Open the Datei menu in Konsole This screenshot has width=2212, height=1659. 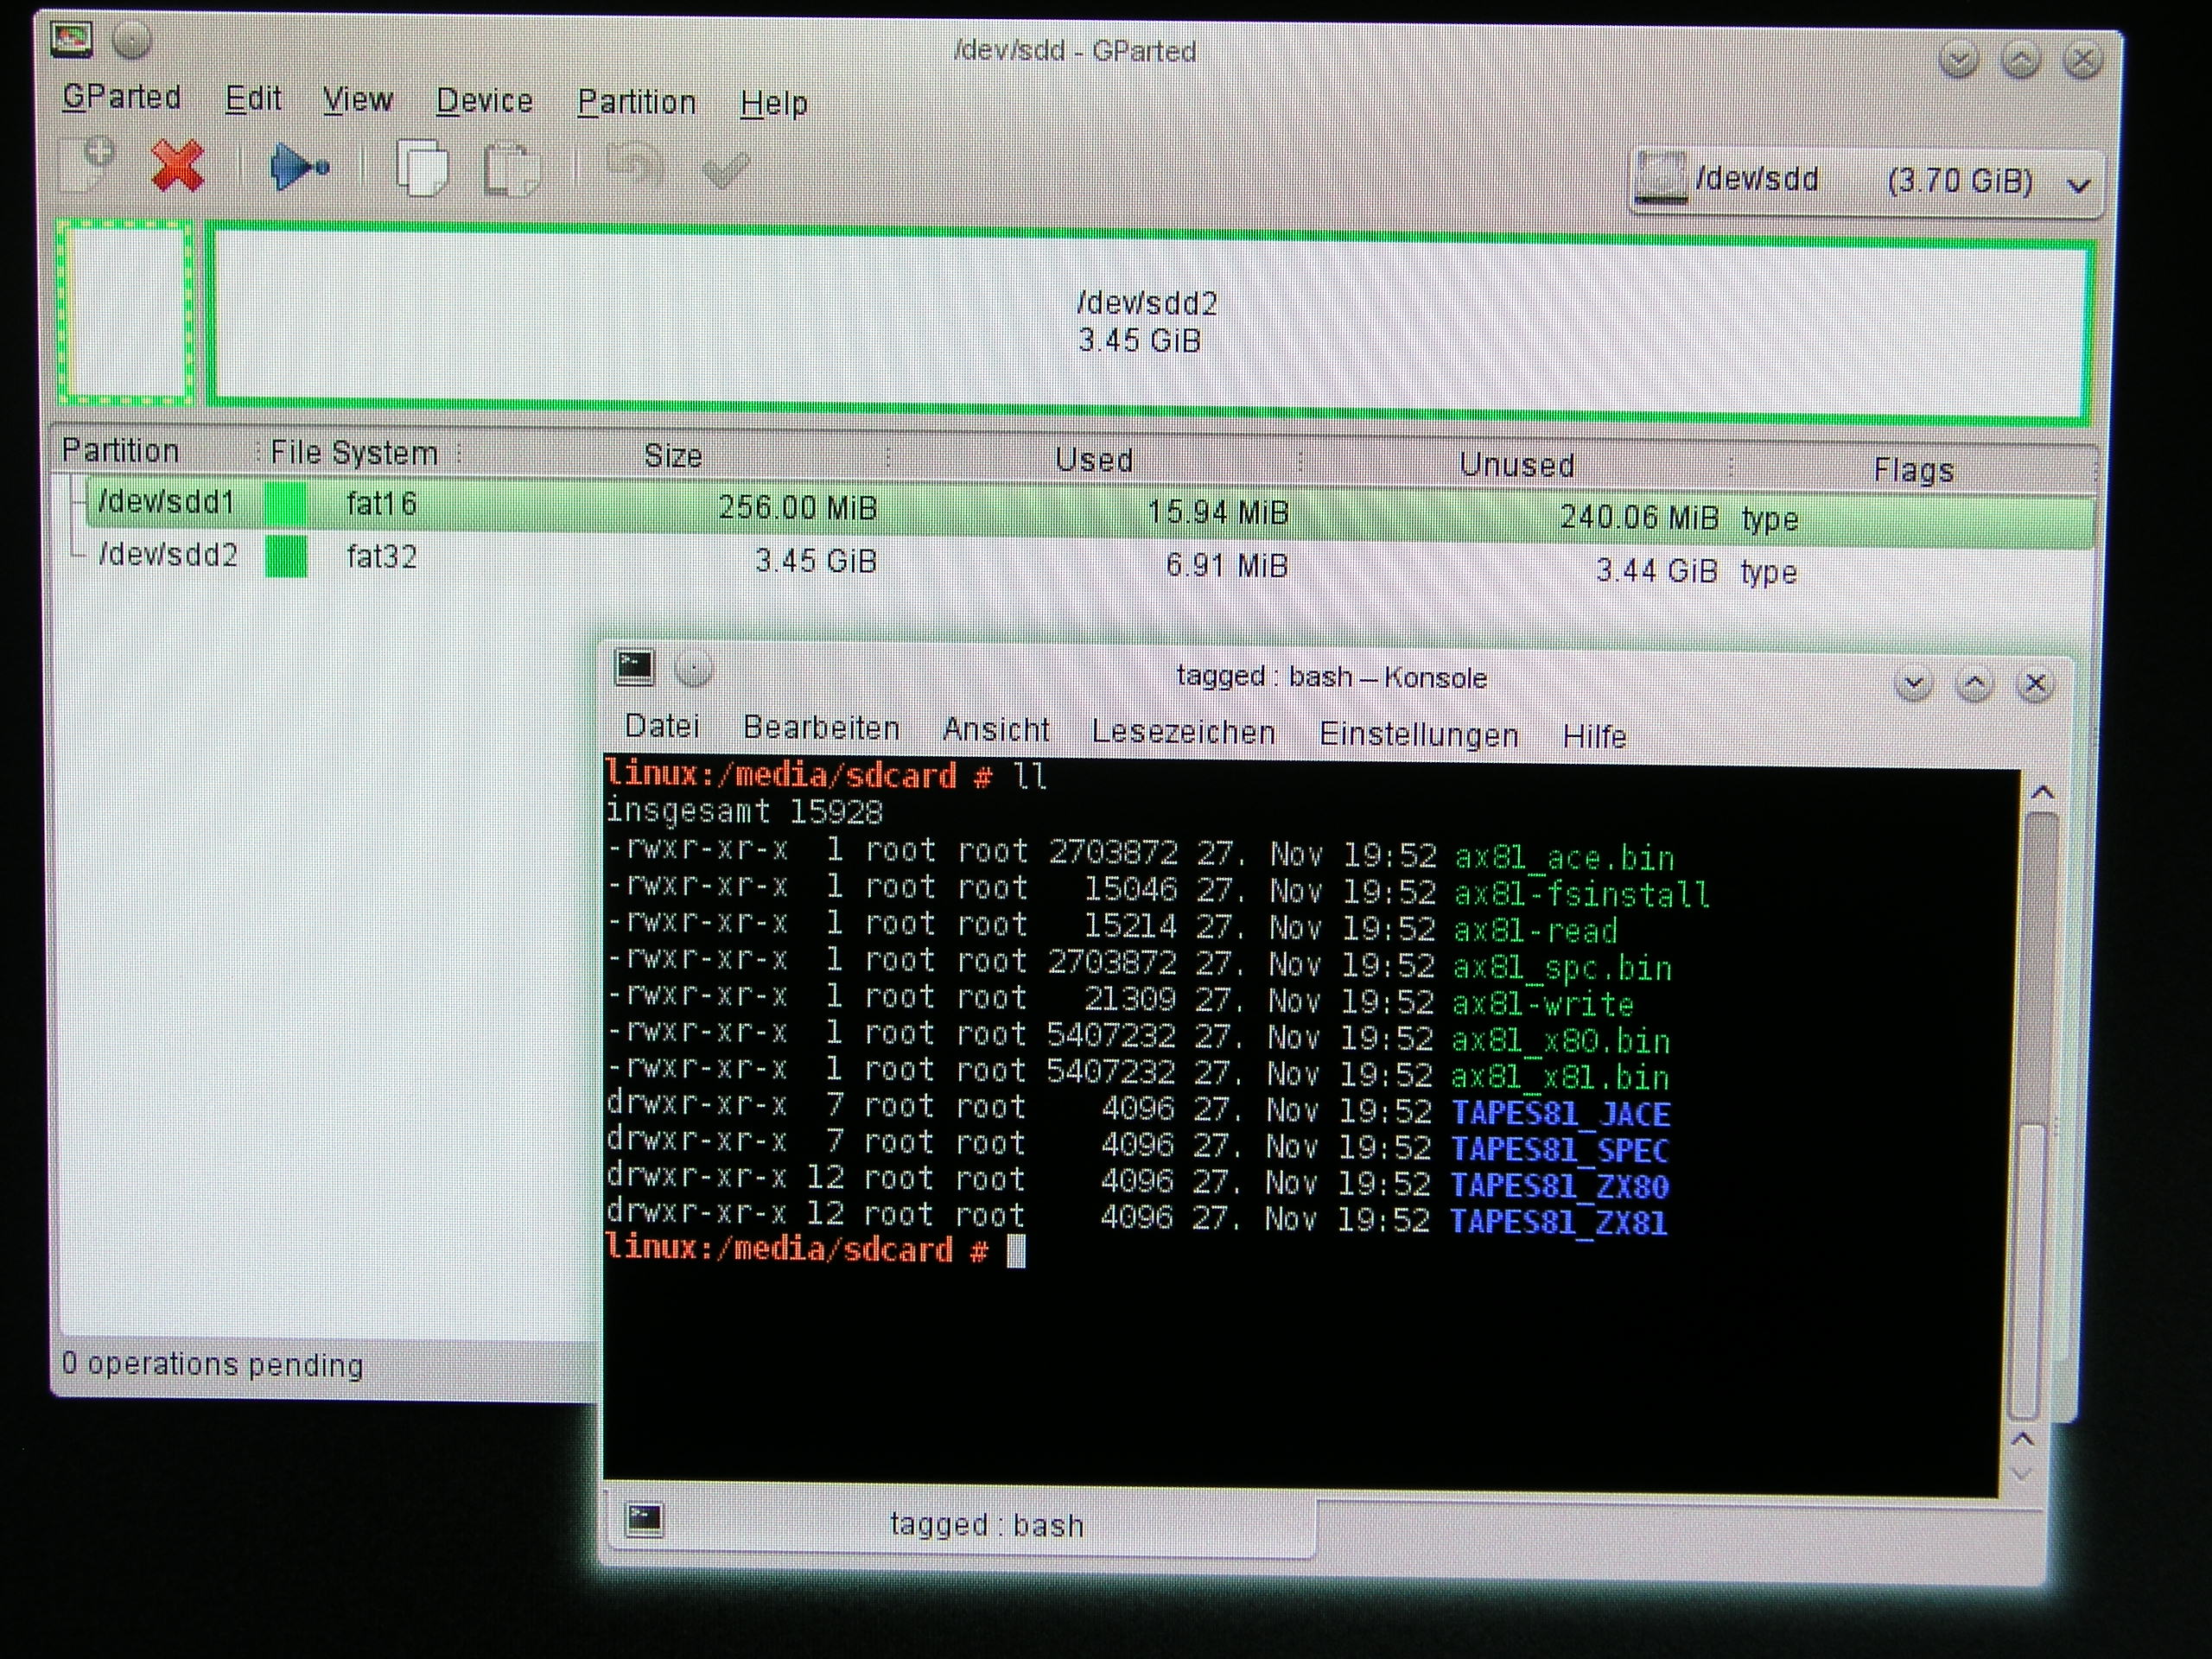point(662,726)
